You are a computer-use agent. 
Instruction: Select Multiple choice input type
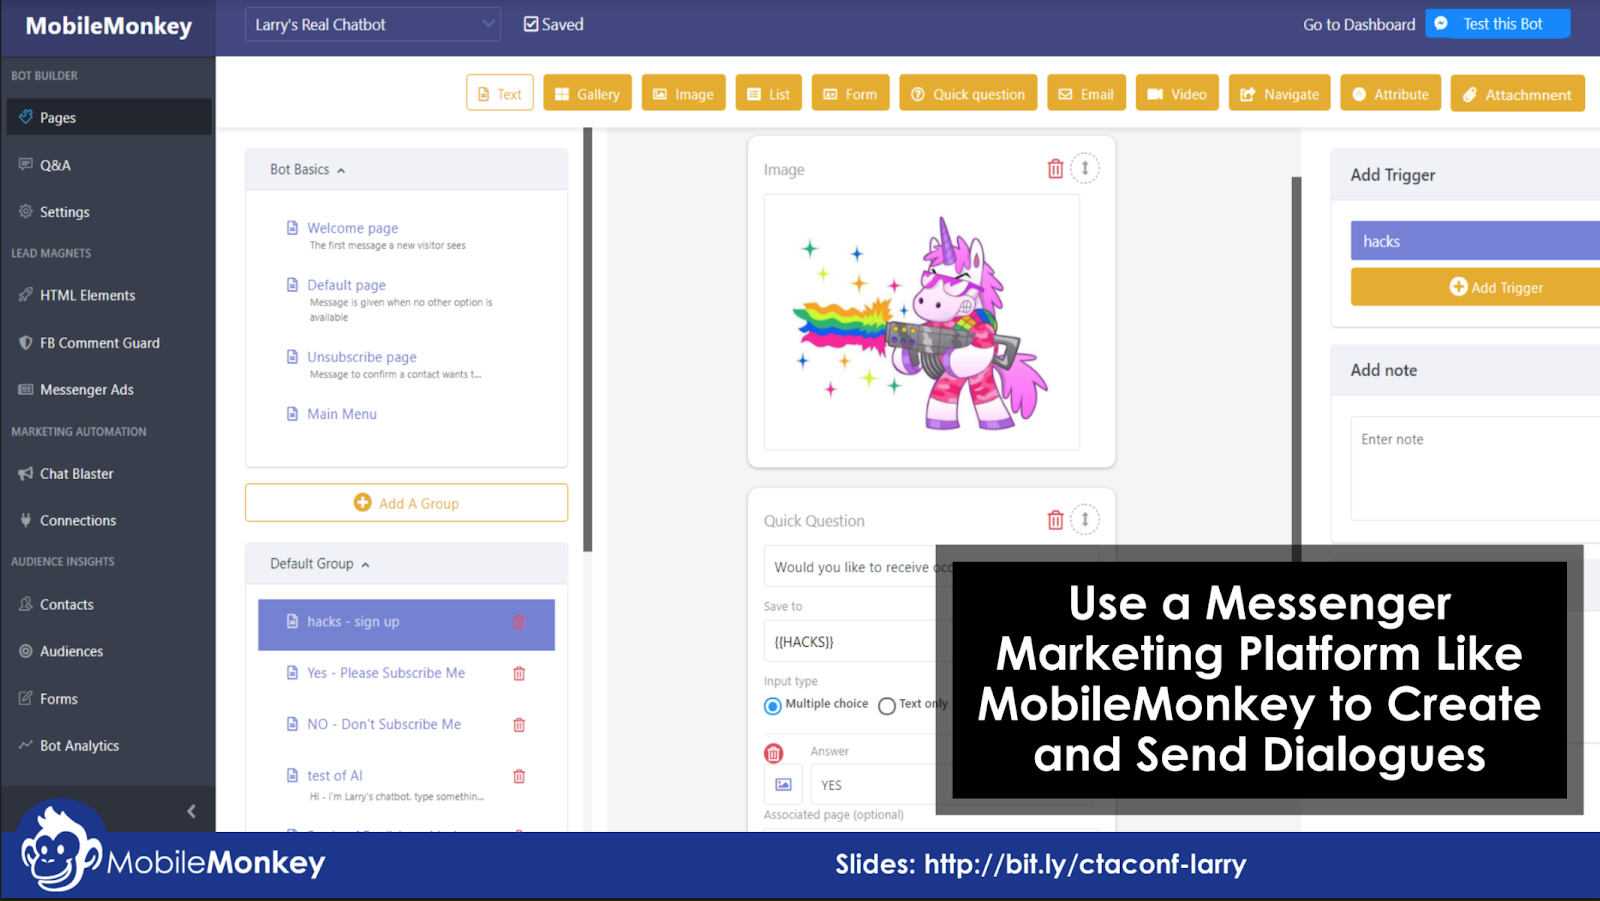click(x=773, y=706)
